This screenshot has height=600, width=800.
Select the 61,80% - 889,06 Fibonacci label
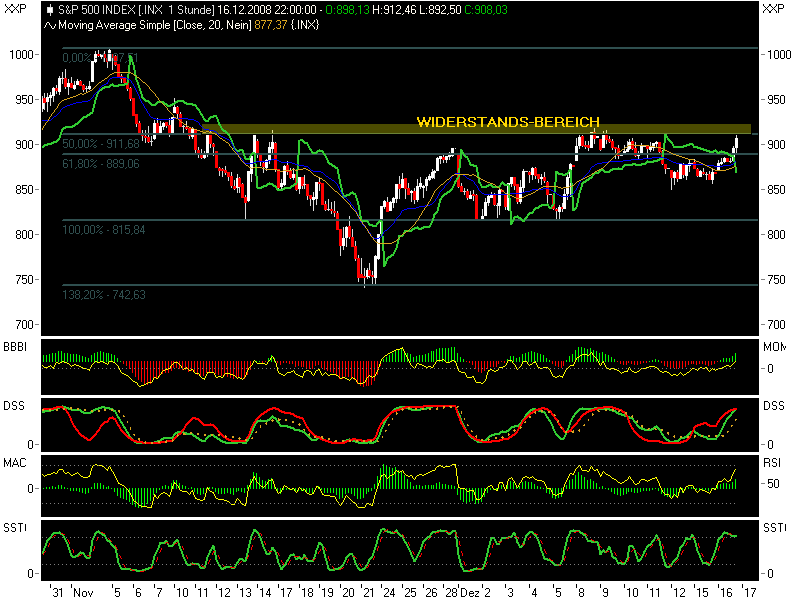[101, 164]
